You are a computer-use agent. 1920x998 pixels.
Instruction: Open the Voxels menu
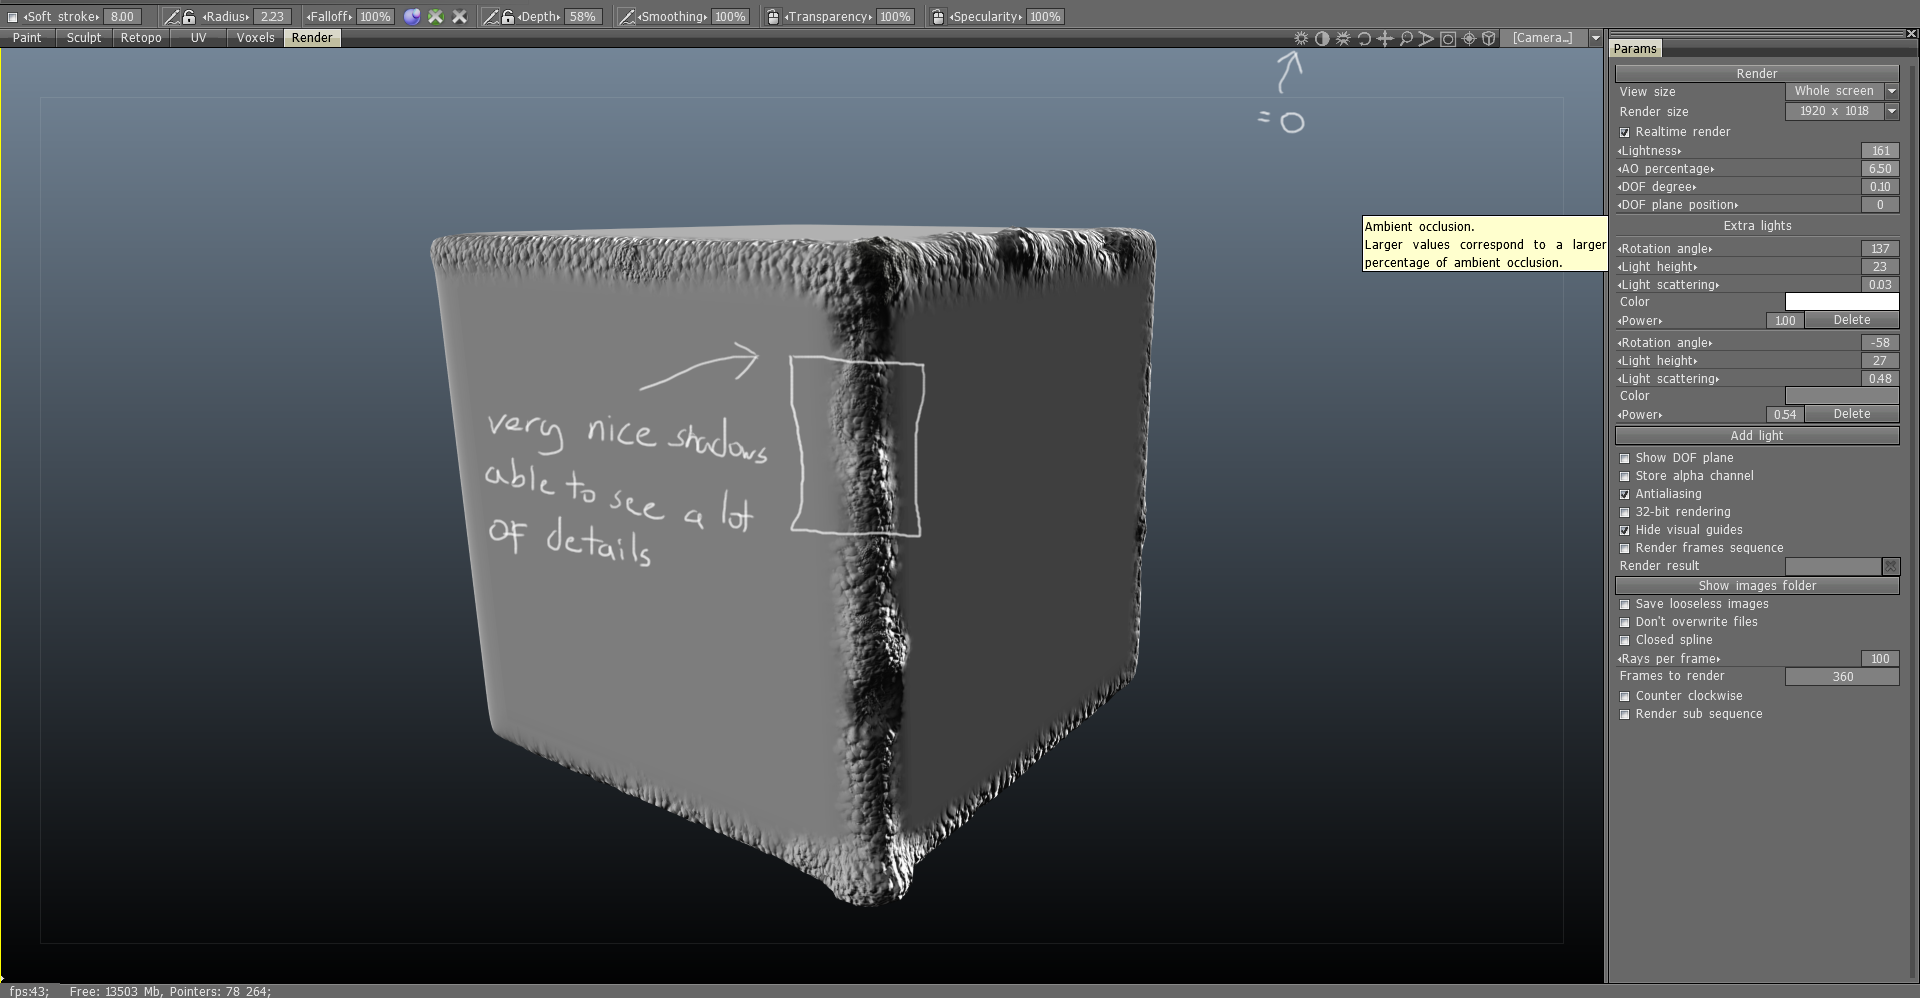255,37
